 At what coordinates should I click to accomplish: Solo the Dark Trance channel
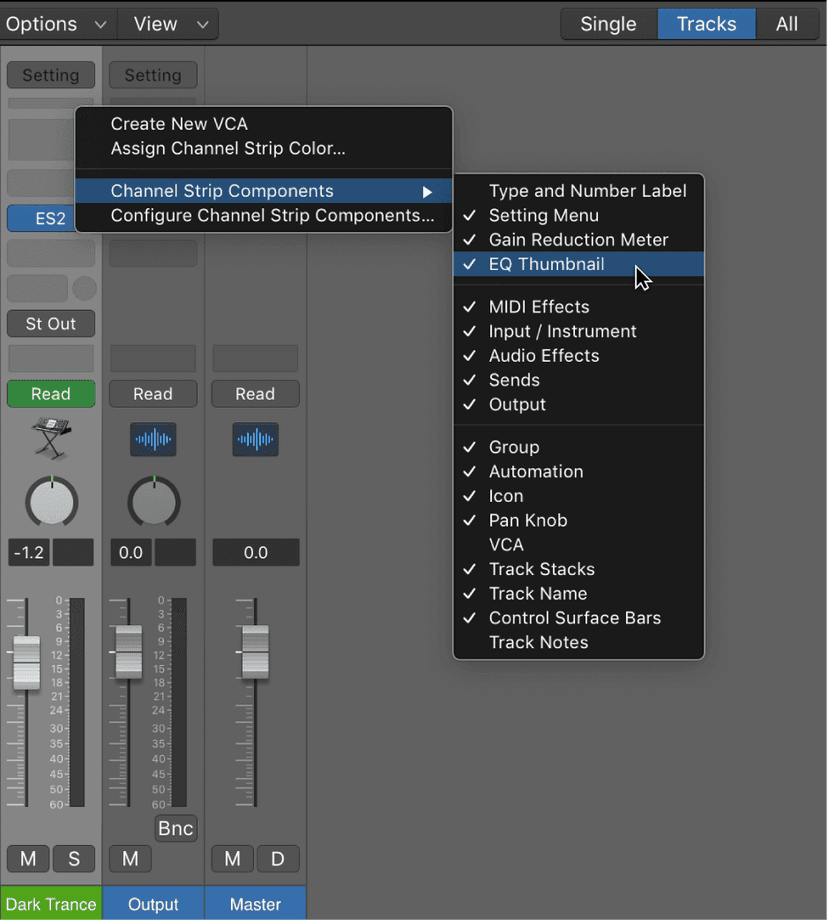point(74,859)
